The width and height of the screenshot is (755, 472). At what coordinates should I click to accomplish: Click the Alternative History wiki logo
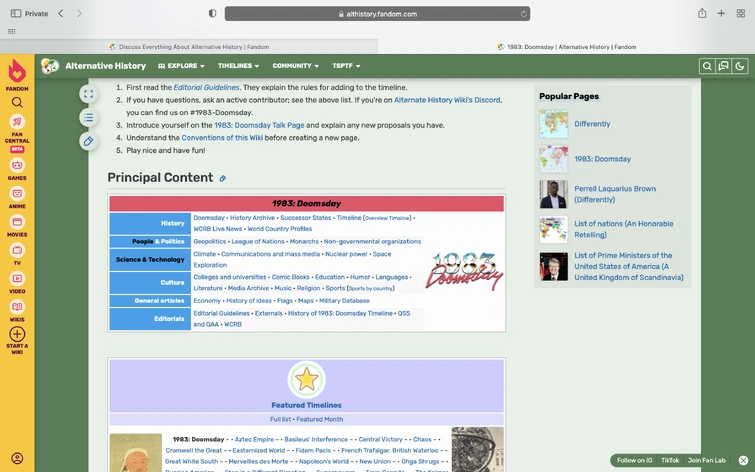[x=50, y=66]
